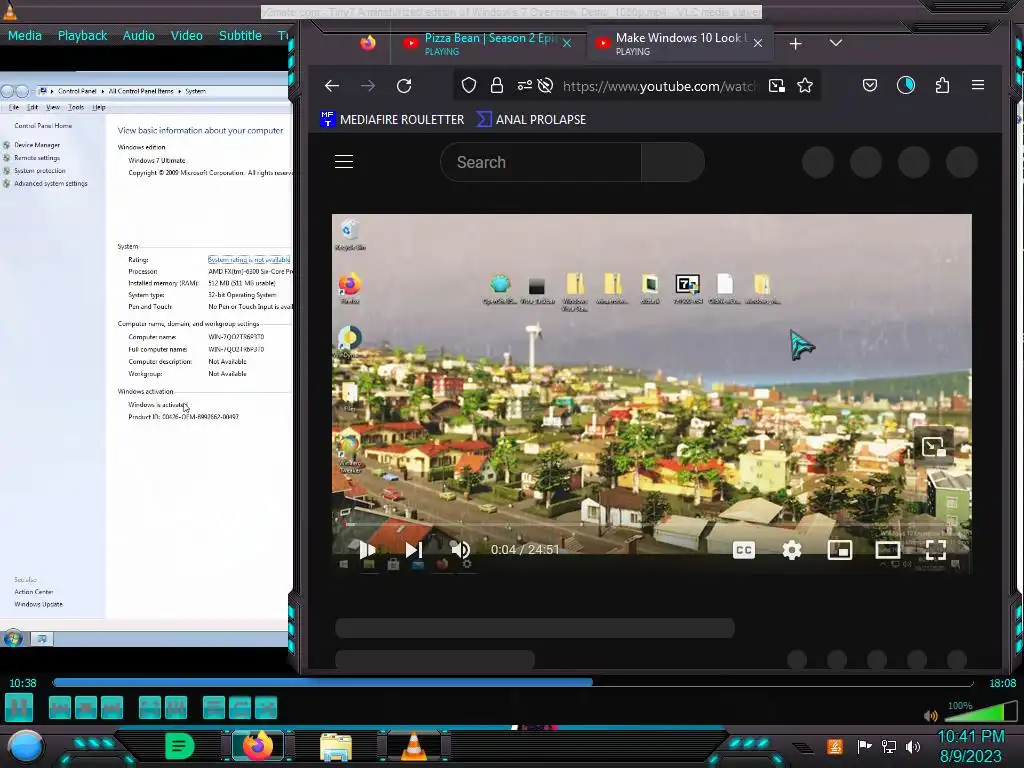This screenshot has width=1024, height=768.
Task: Skip to next media in VLC
Action: [112, 707]
